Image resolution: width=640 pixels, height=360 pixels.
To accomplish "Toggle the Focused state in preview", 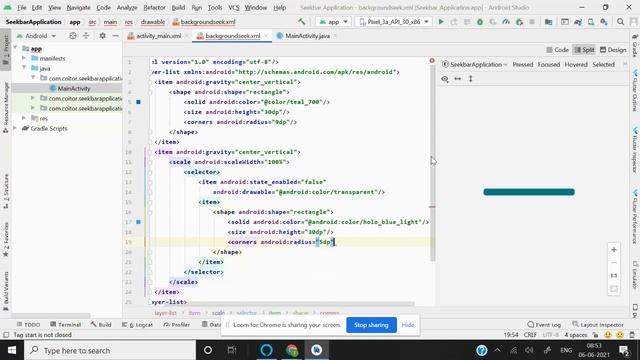I will point(549,64).
